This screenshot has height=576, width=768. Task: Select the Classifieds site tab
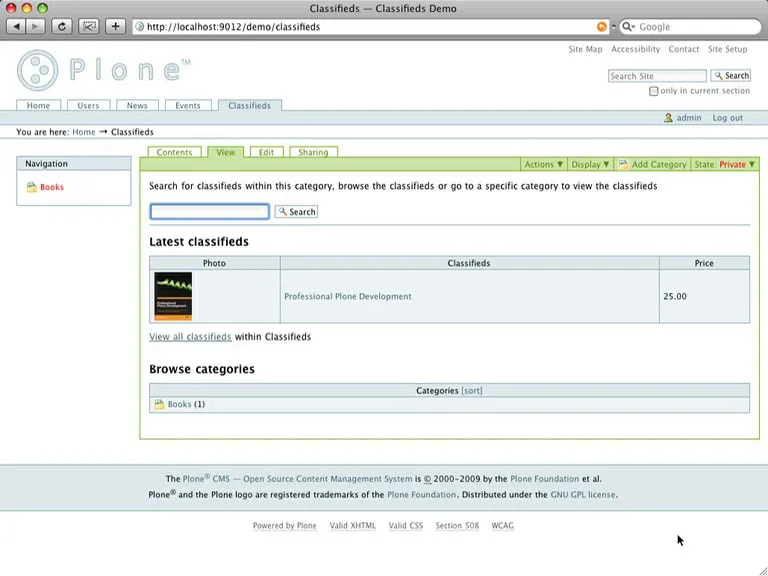249,106
